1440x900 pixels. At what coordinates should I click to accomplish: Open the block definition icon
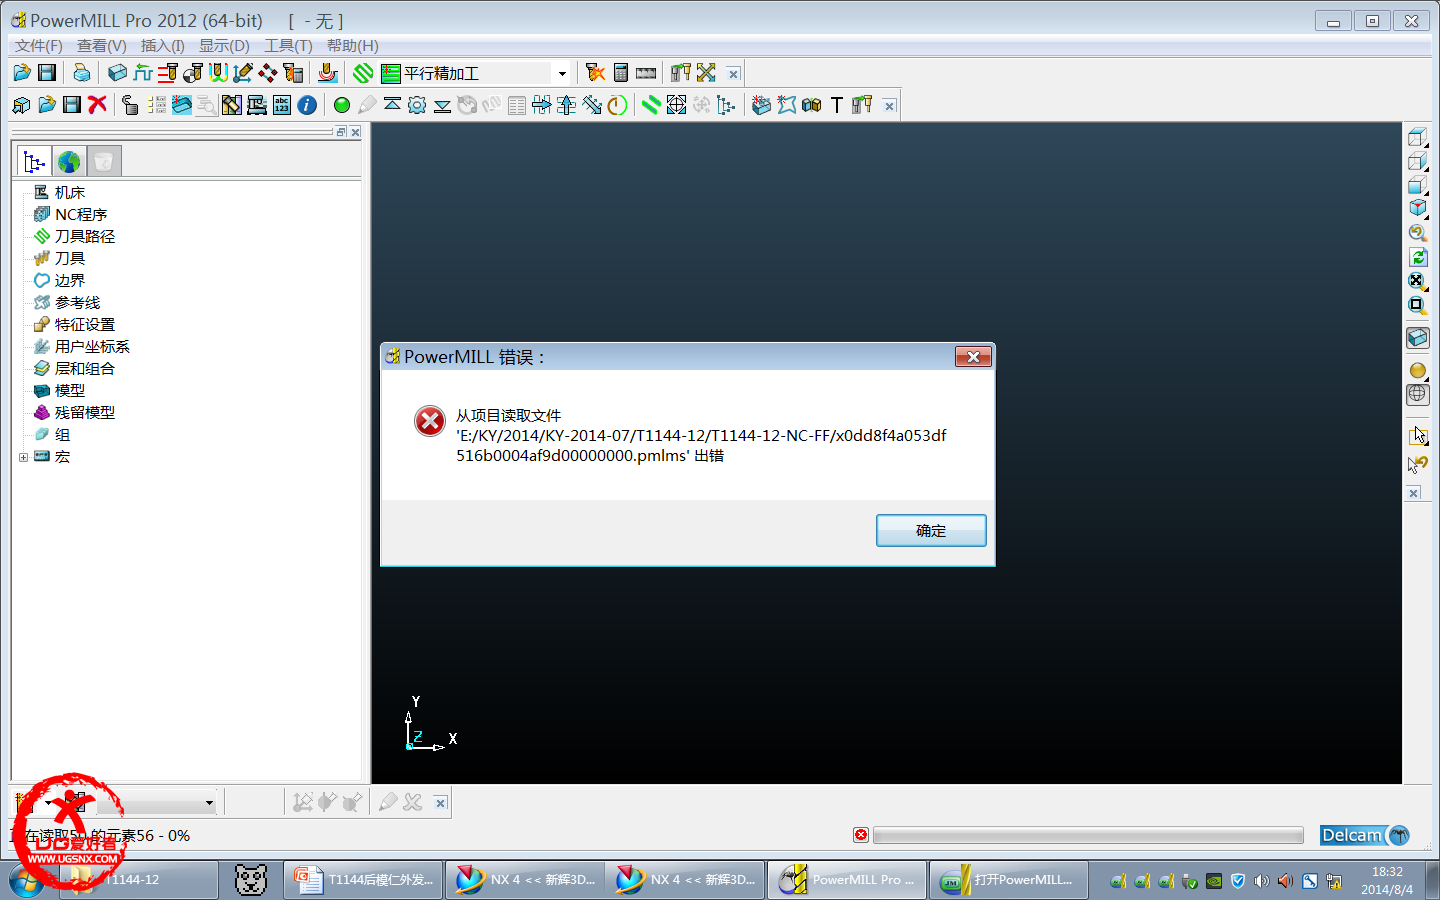point(118,73)
